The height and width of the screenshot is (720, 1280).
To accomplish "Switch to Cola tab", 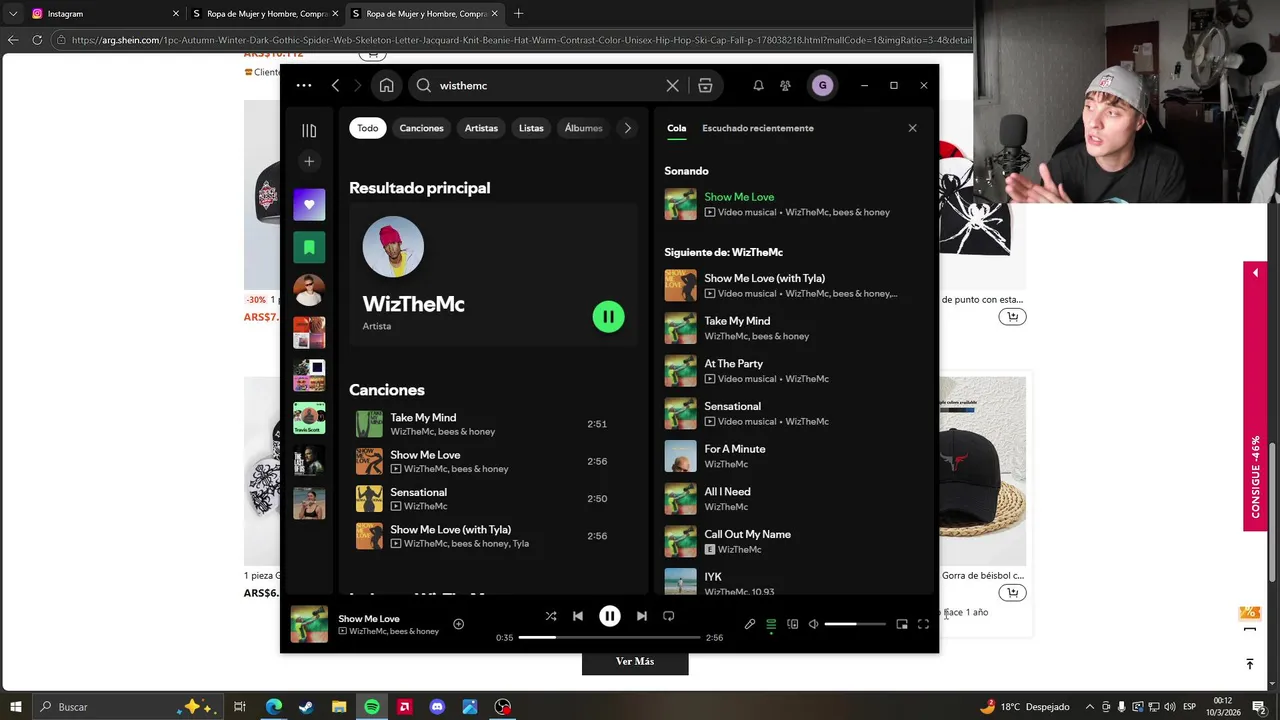I will click(x=677, y=128).
